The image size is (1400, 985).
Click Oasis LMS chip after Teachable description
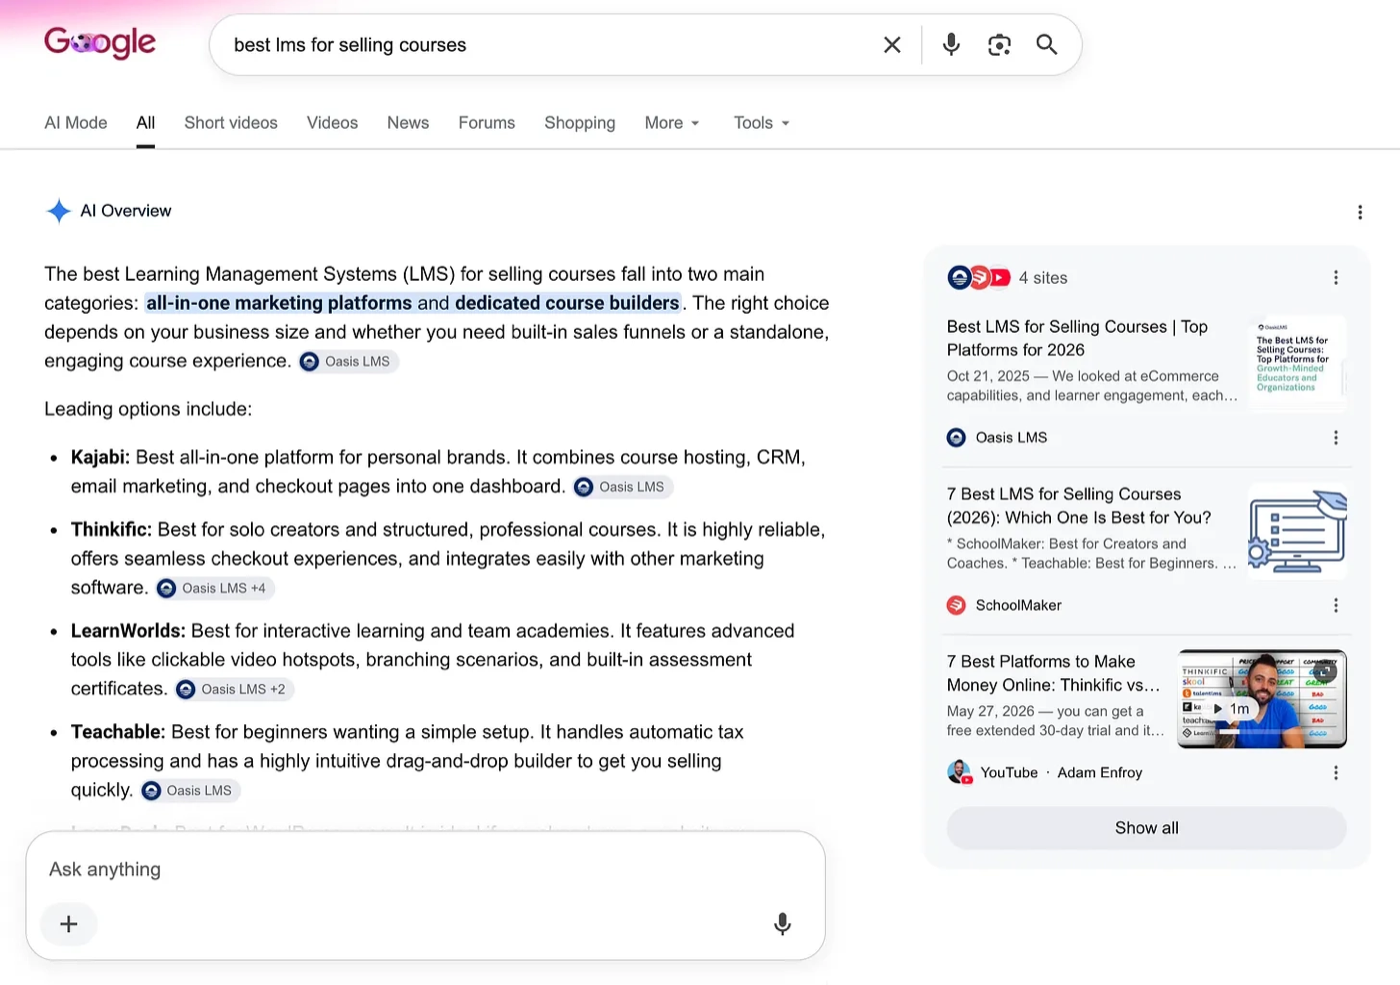click(189, 790)
